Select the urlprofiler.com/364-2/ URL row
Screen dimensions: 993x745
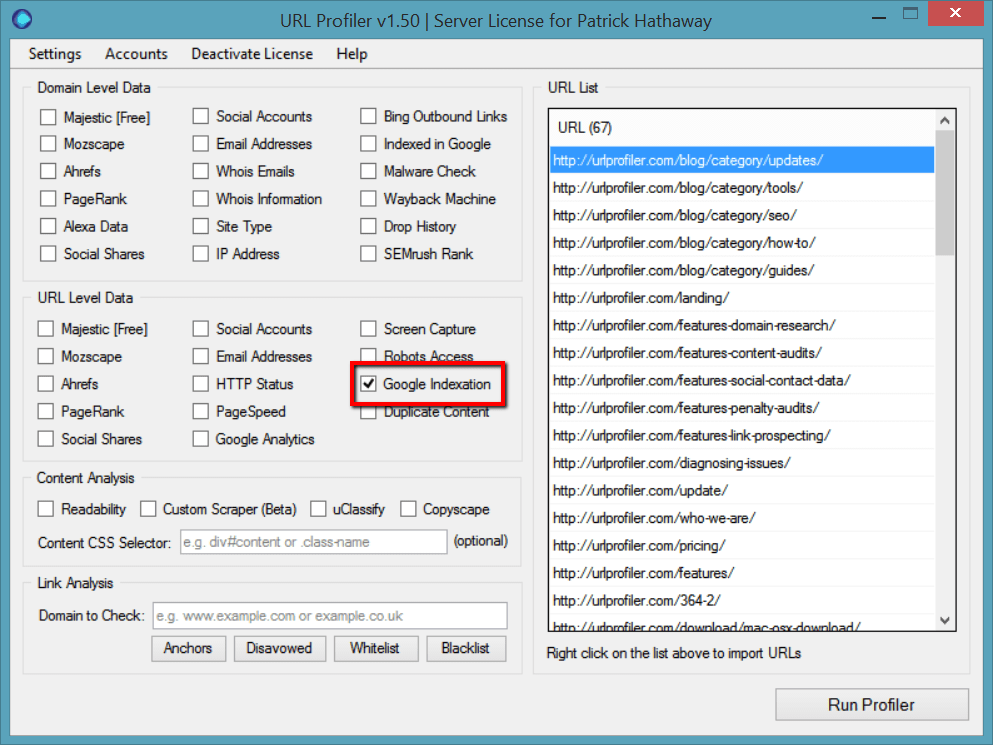pos(742,601)
